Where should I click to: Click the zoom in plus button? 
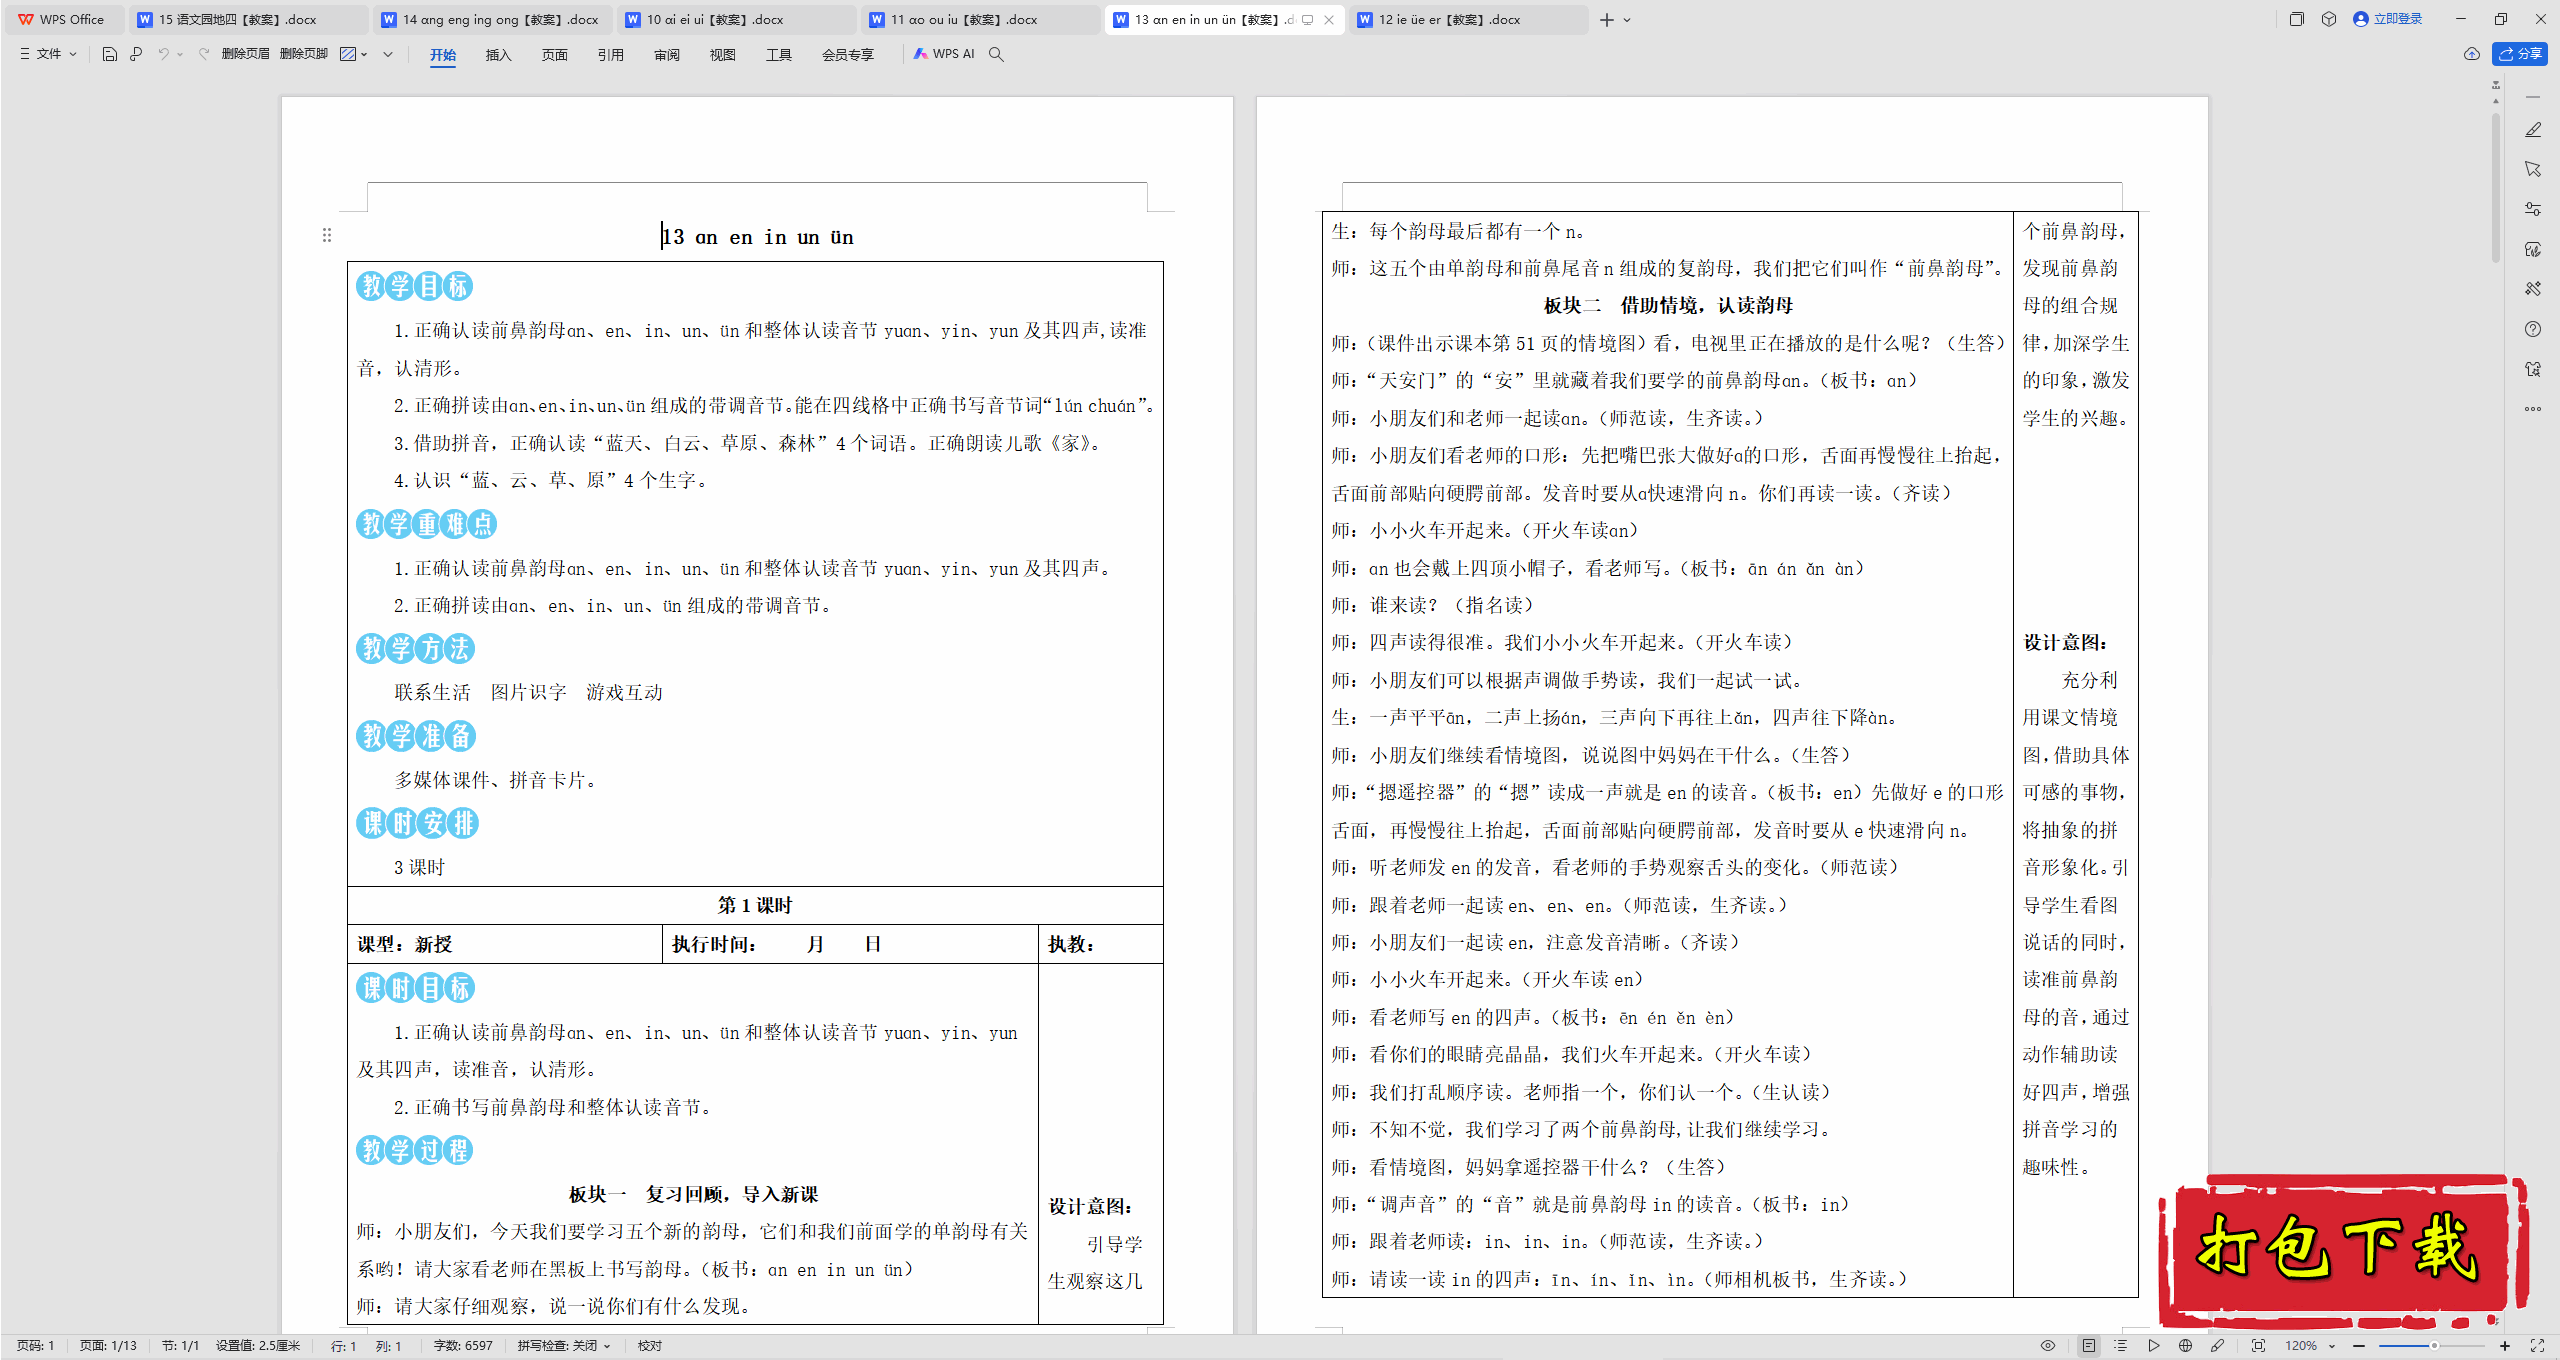2505,1346
